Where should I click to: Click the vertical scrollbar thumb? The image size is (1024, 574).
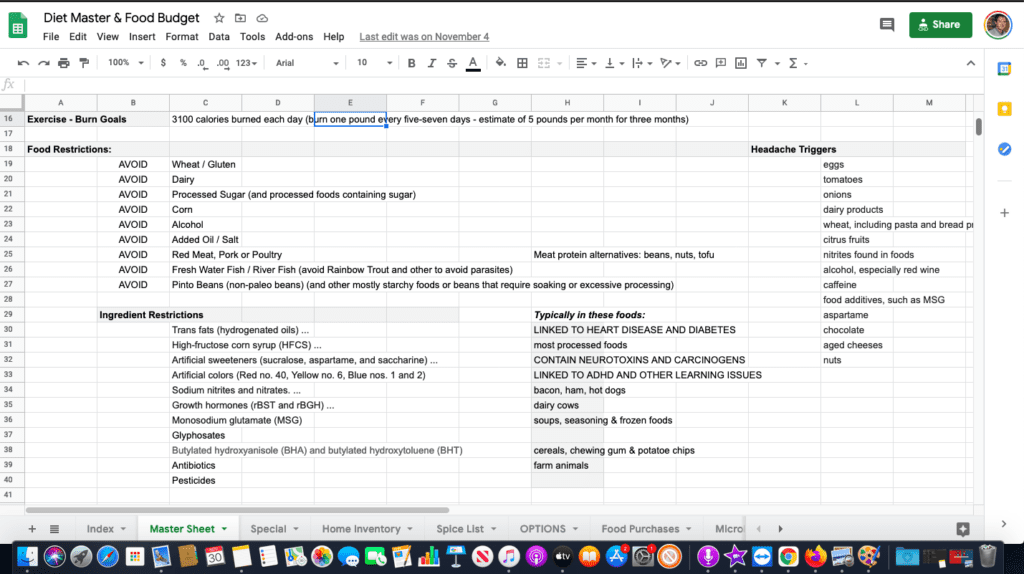tap(978, 126)
